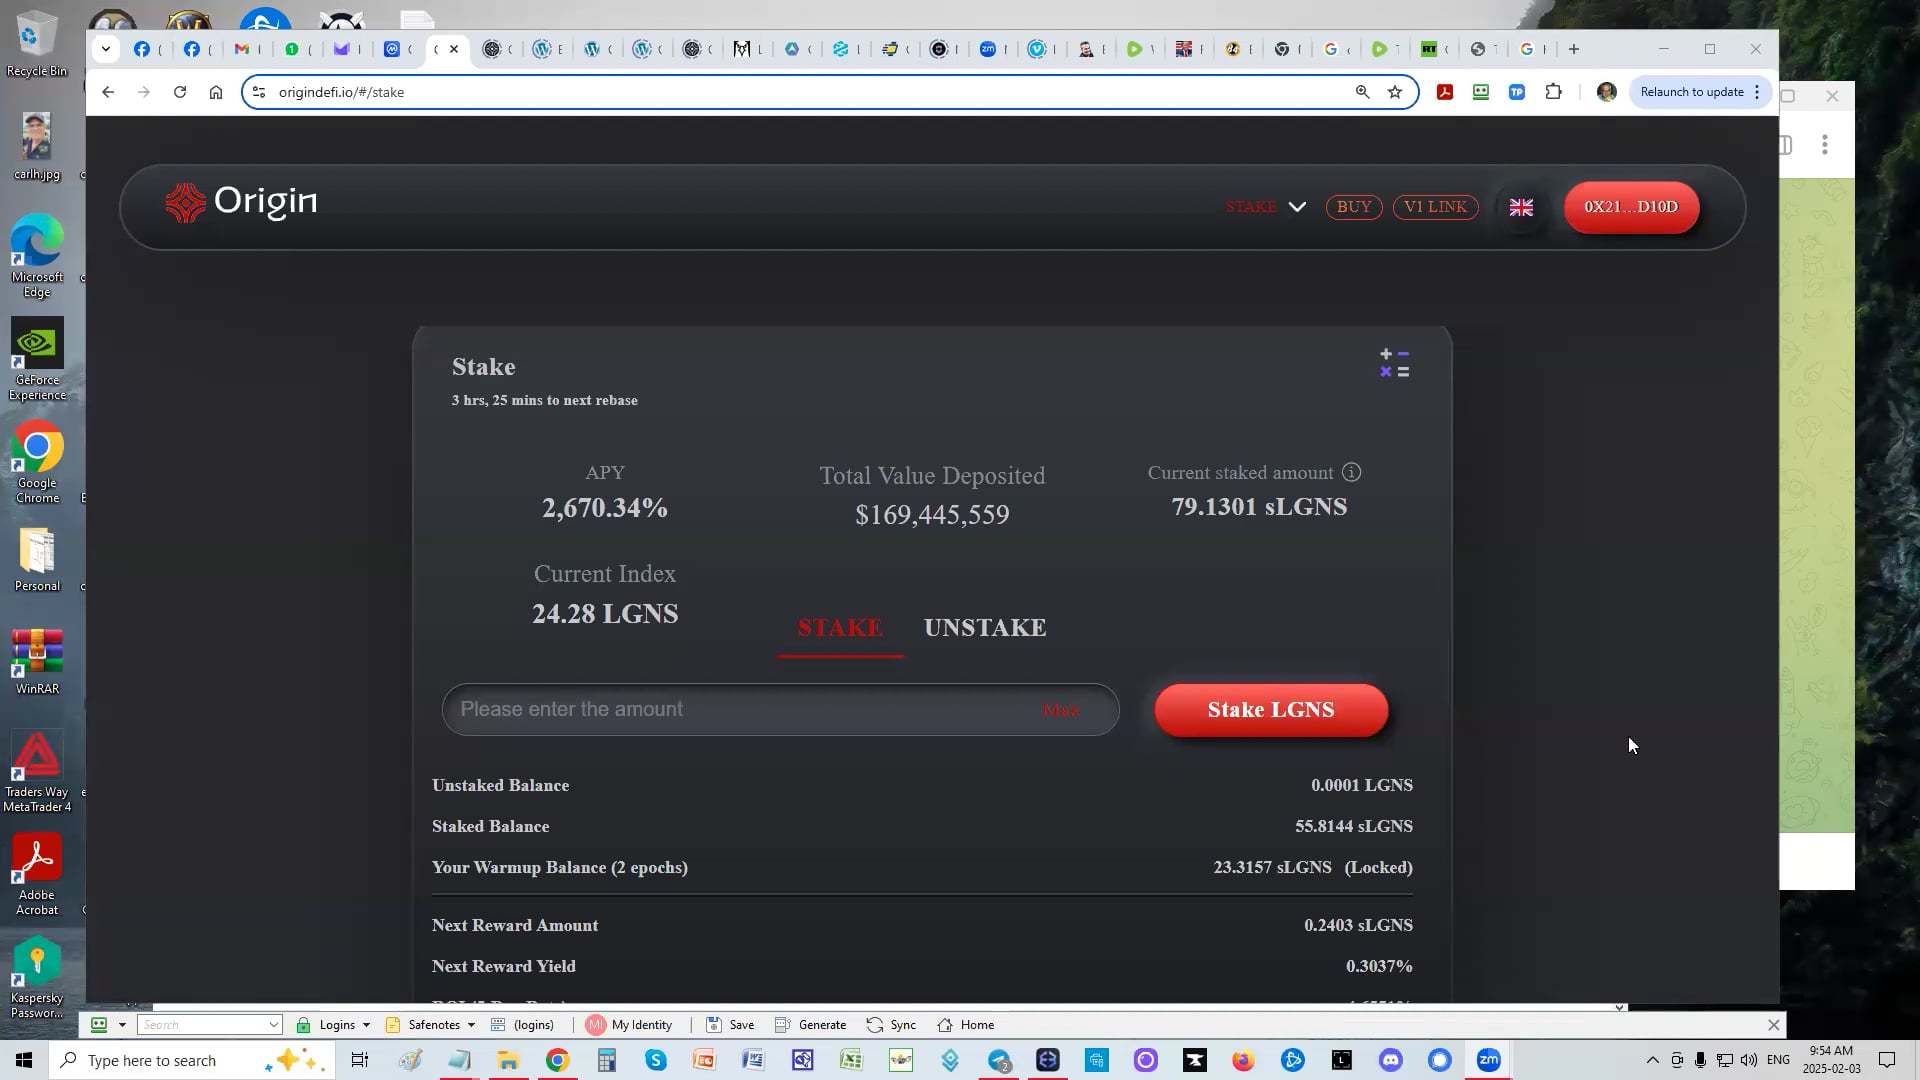Open the Logins dropdown in password toolbar
This screenshot has width=1920, height=1080.
336,1025
